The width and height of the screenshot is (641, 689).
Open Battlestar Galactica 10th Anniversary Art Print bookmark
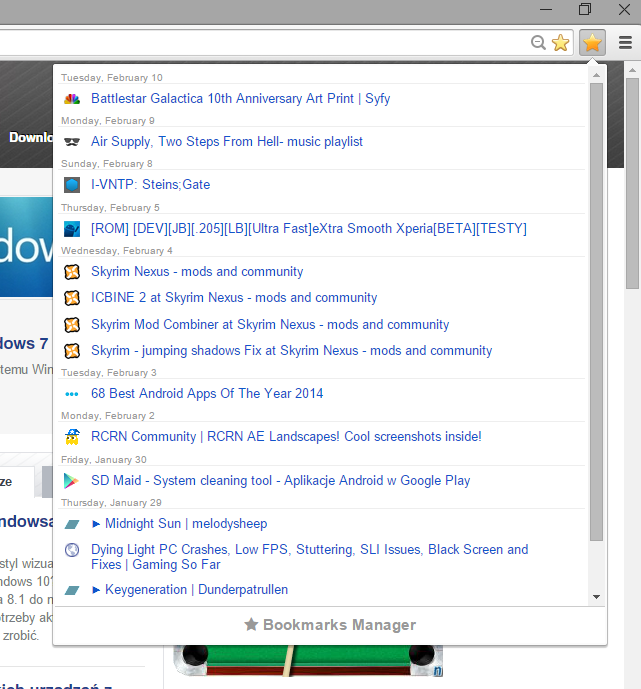(240, 98)
